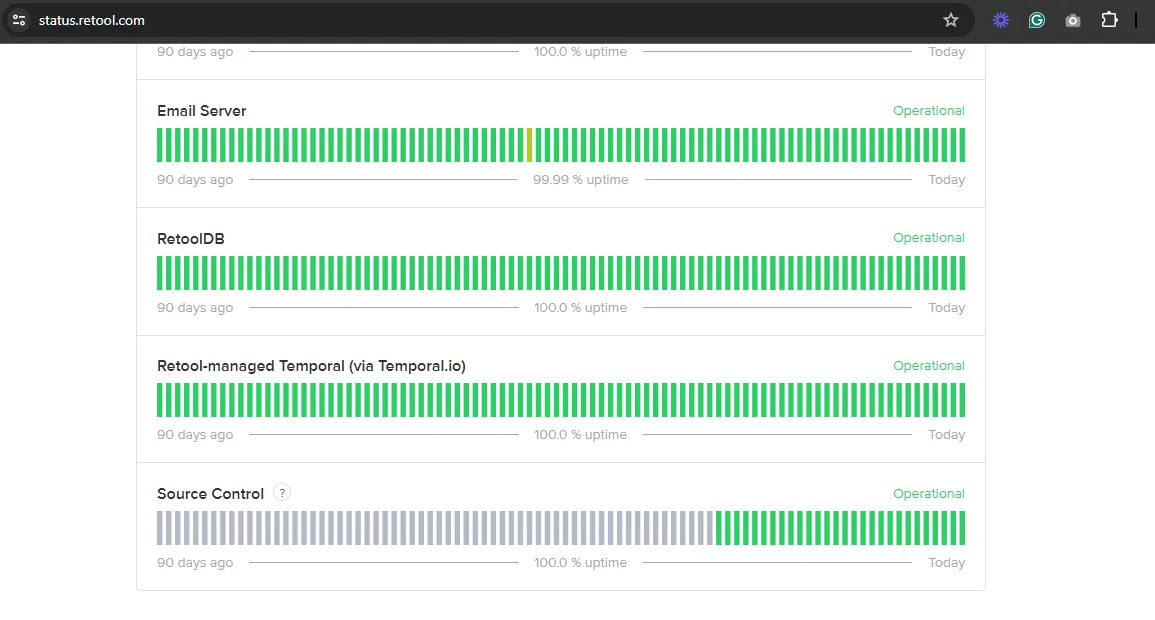The image size is (1155, 620).
Task: Click the first green bar in Retool-managed Temporal chart
Action: 160,401
